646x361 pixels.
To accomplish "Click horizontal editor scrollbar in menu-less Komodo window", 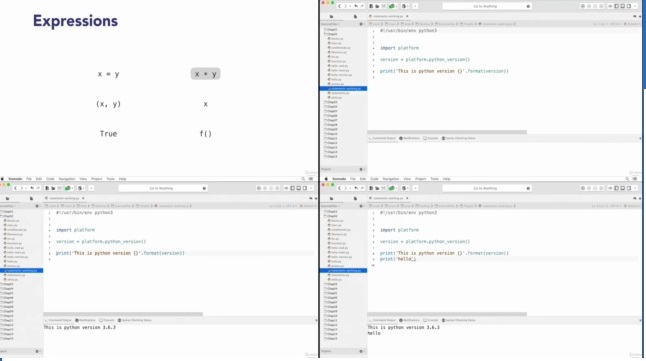I will 447,132.
